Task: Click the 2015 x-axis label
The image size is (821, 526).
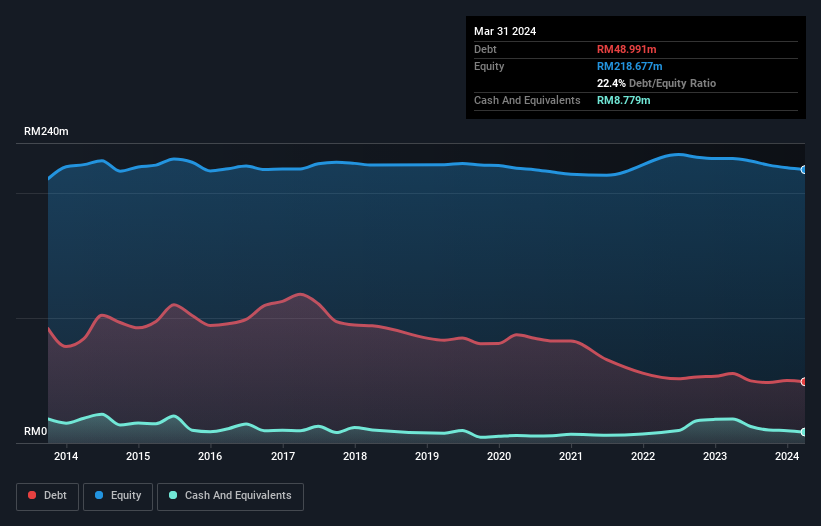Action: click(x=138, y=456)
